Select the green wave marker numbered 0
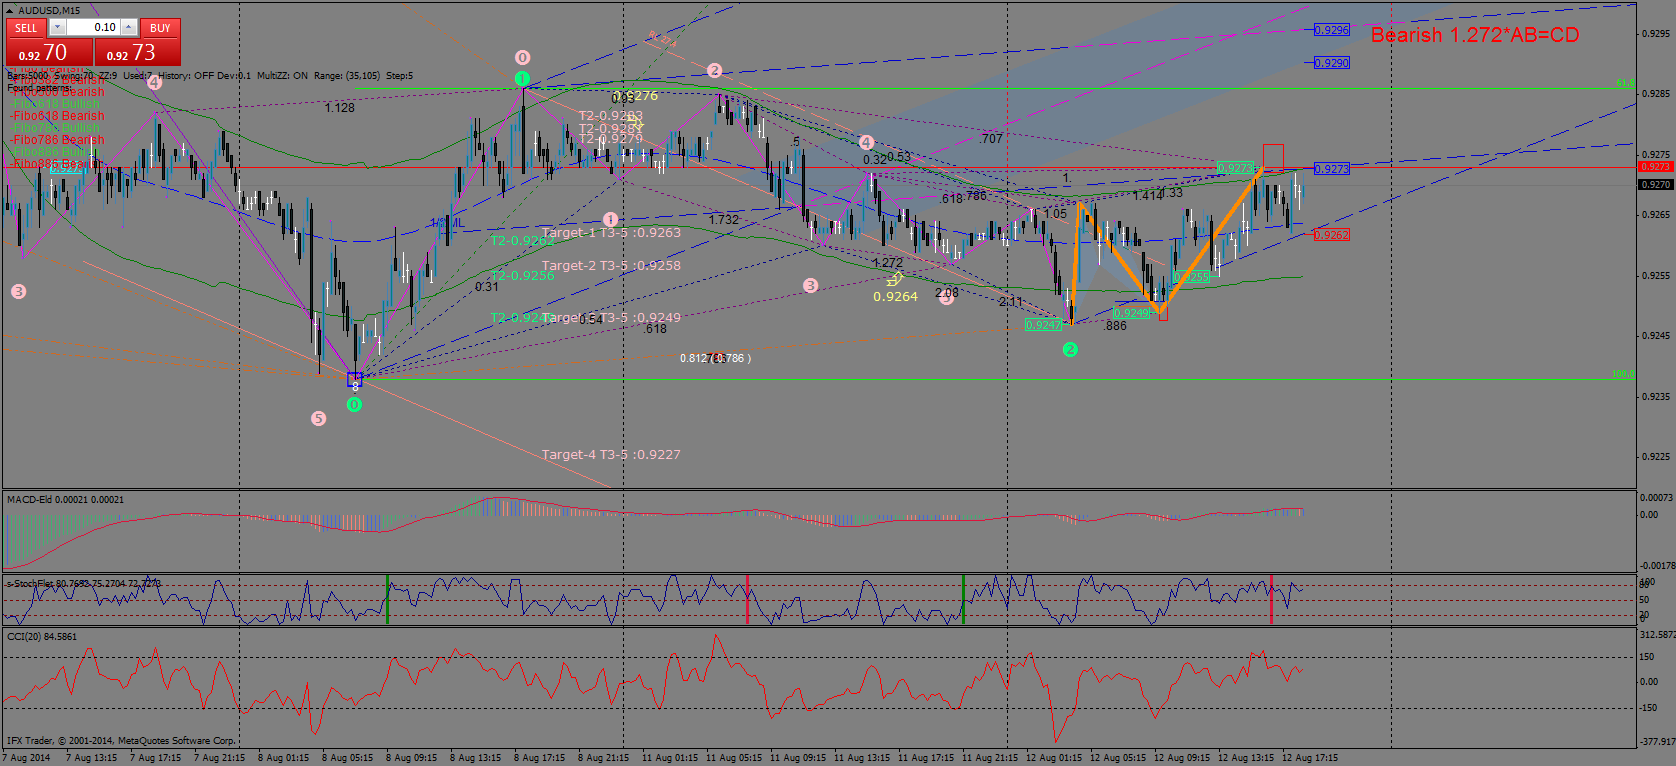Screen dimensions: 1676x766 (x=354, y=405)
